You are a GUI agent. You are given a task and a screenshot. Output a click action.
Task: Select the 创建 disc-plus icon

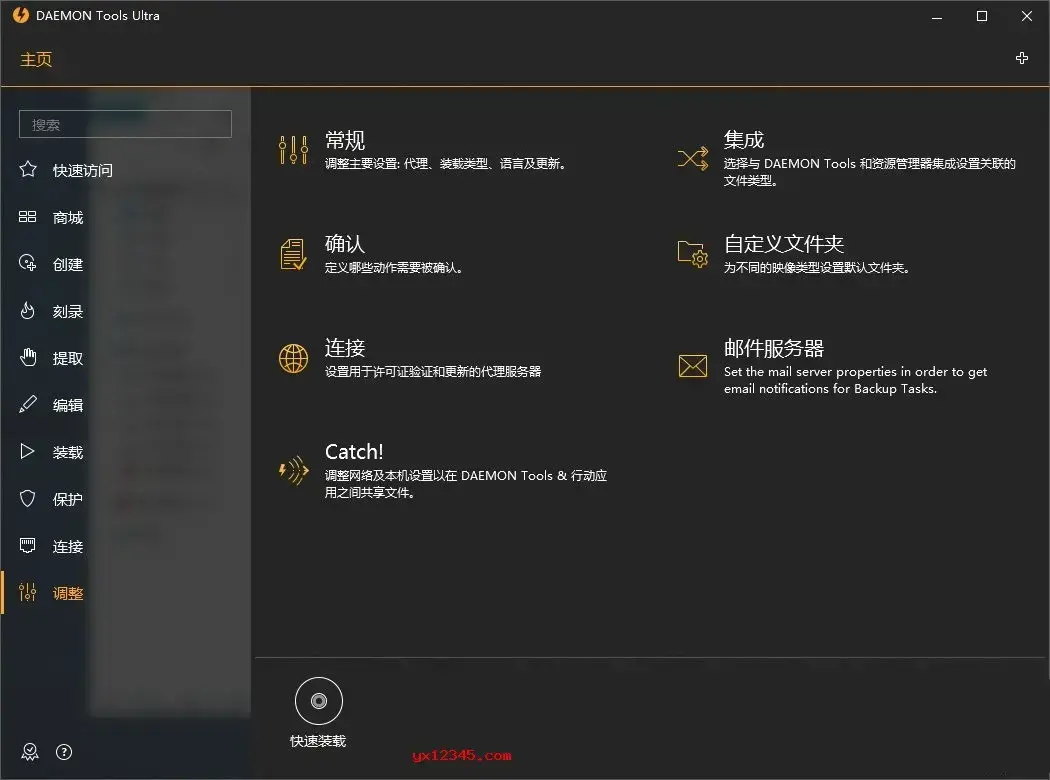(x=27, y=263)
